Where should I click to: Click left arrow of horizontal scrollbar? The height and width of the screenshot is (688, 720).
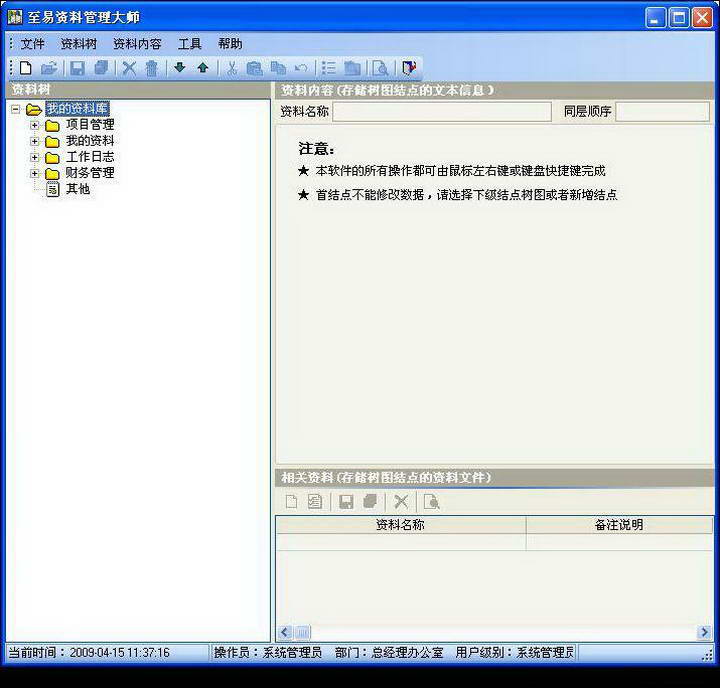pos(285,632)
